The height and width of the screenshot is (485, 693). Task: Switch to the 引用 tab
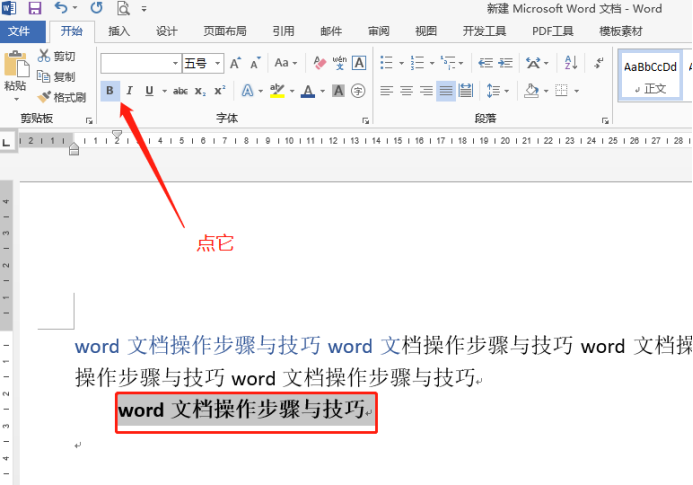(x=283, y=31)
